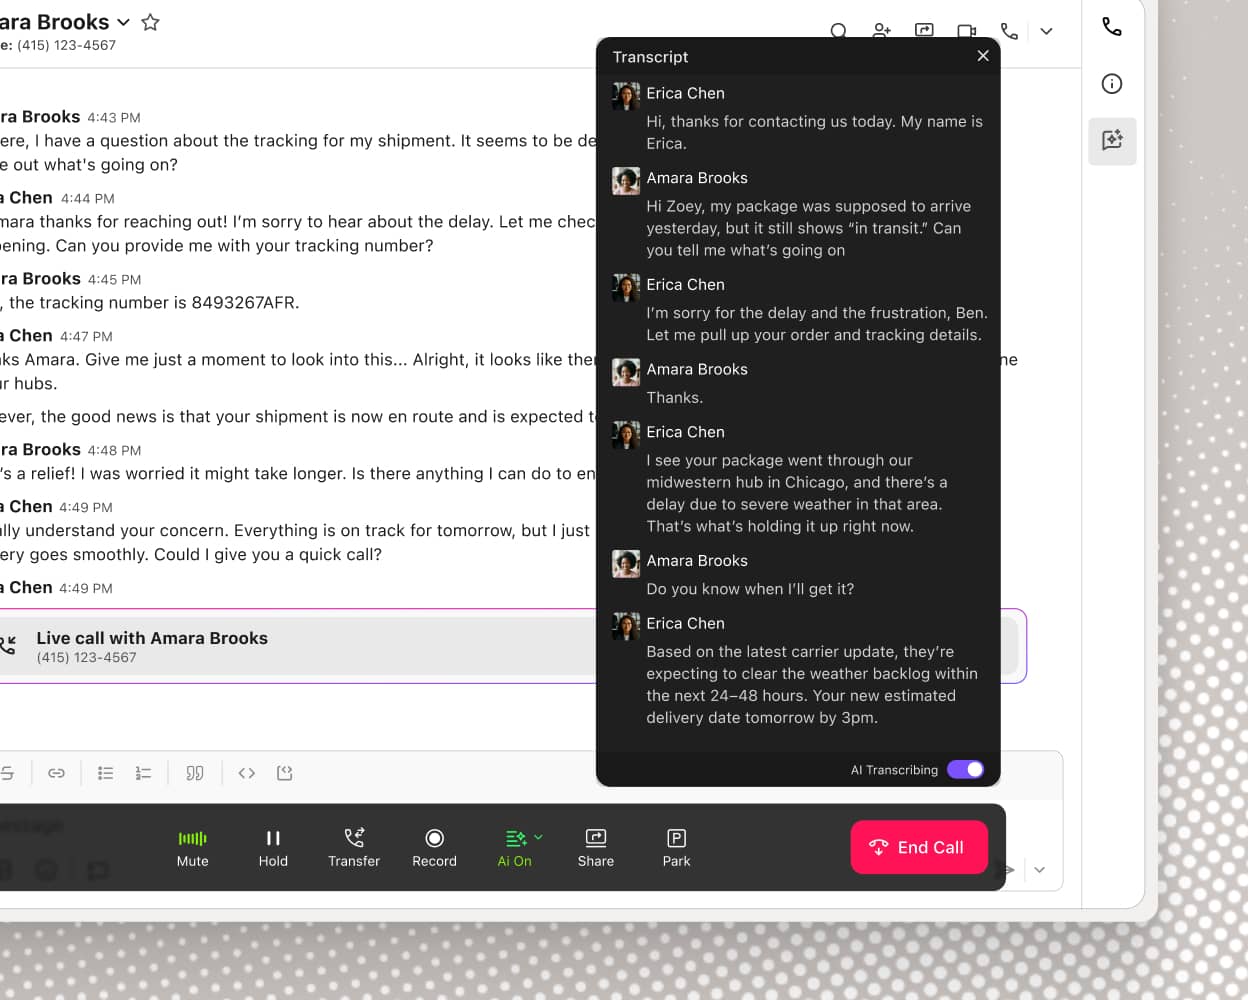
Task: Click the 4:48 PM message timestamp
Action: 114,451
